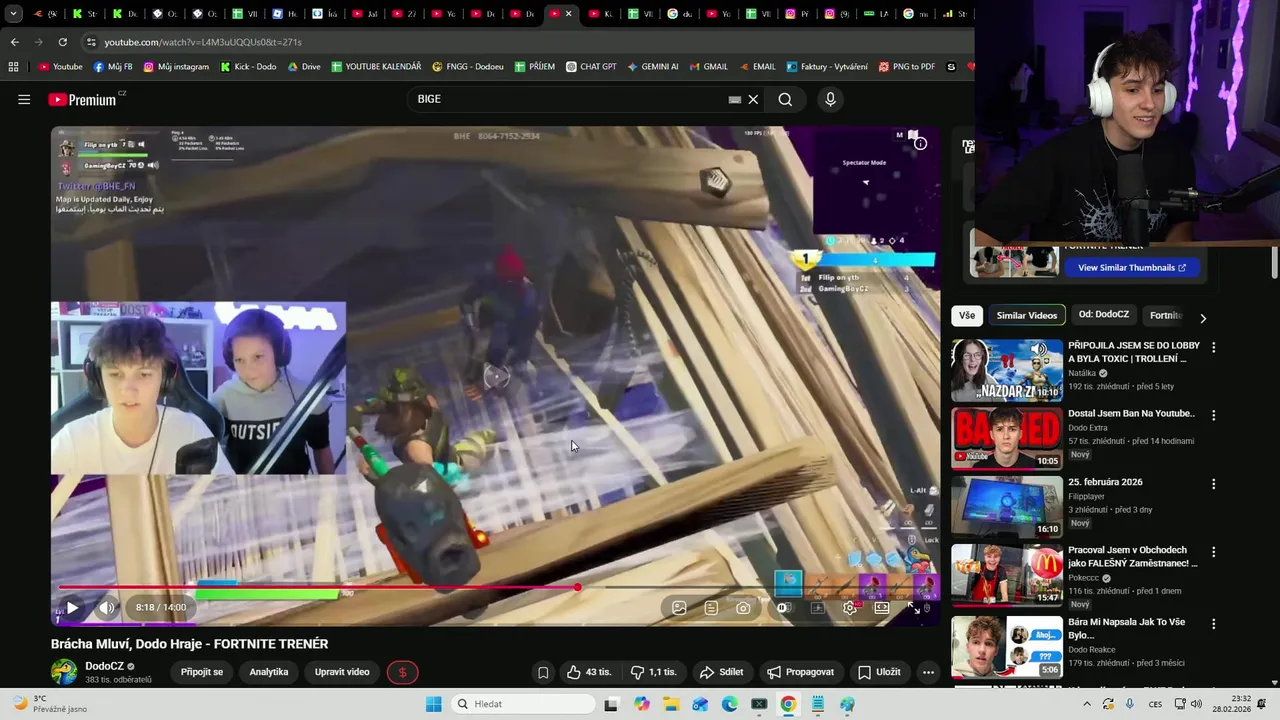Screen dimensions: 1280x720
Task: Open Windows Start menu
Action: [433, 704]
